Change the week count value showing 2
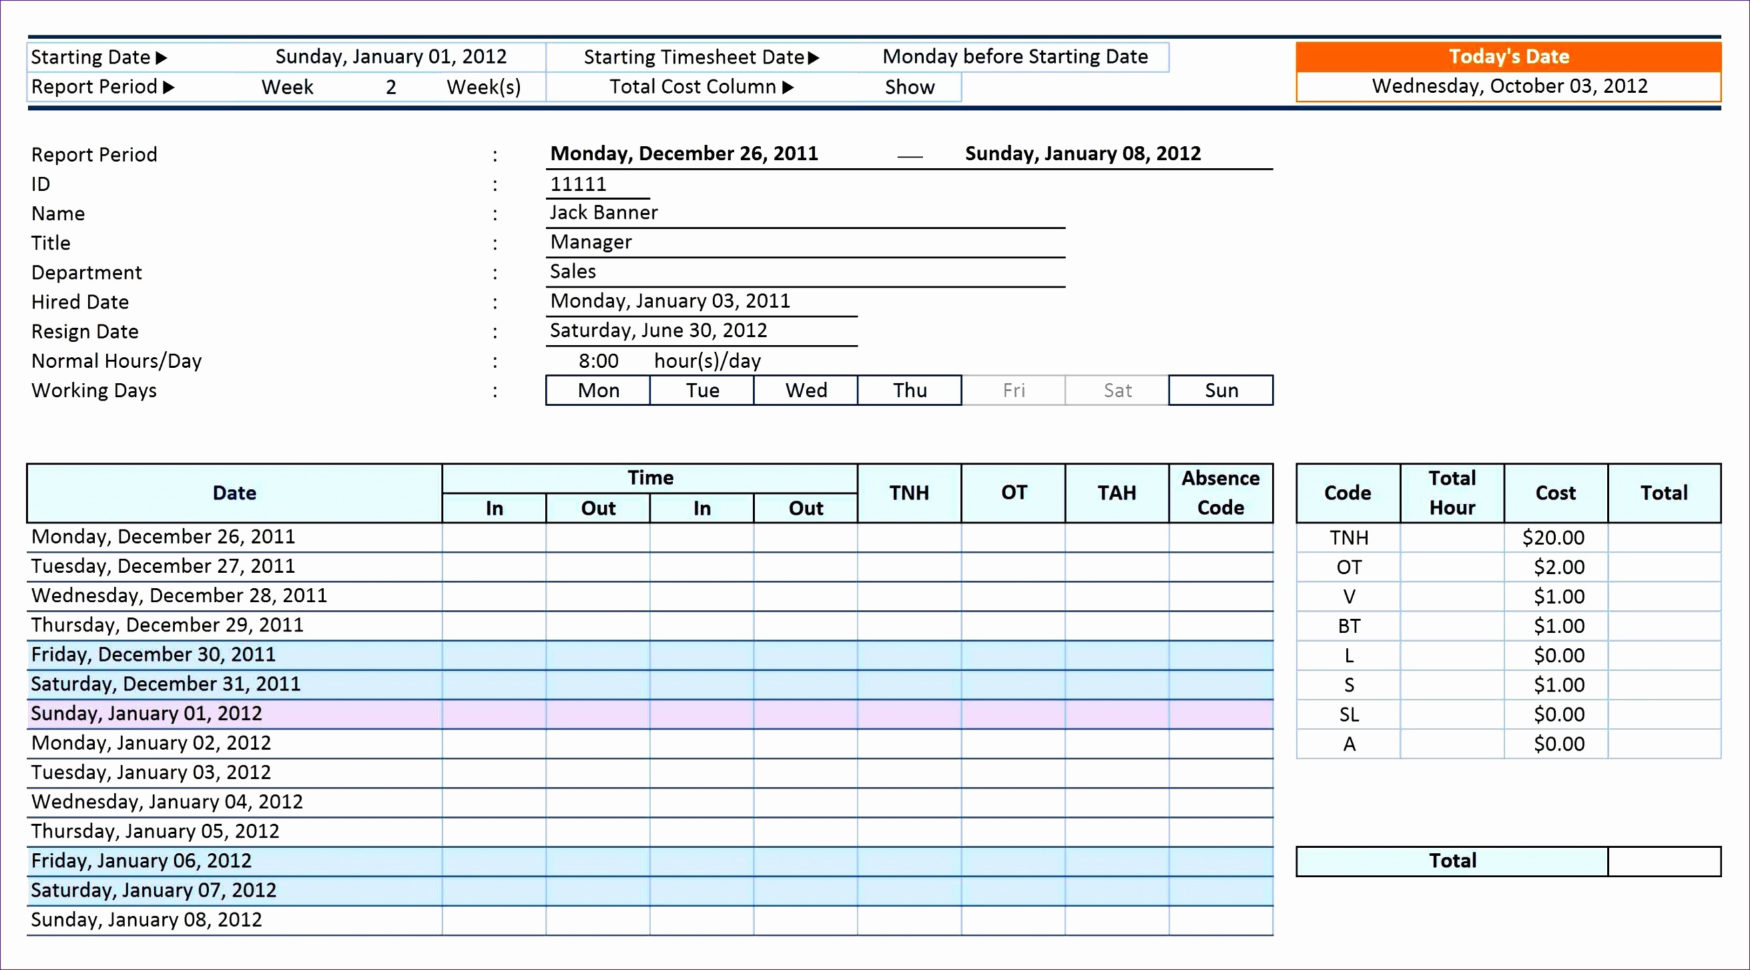Viewport: 1750px width, 970px height. point(390,87)
